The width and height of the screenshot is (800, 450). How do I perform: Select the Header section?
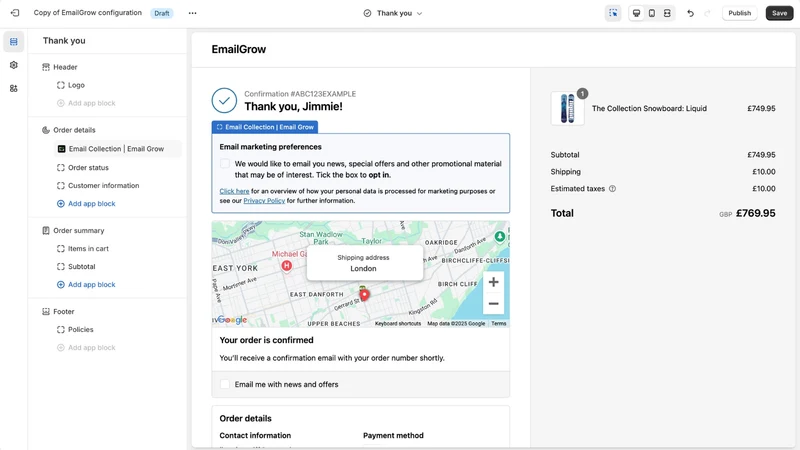[x=65, y=67]
